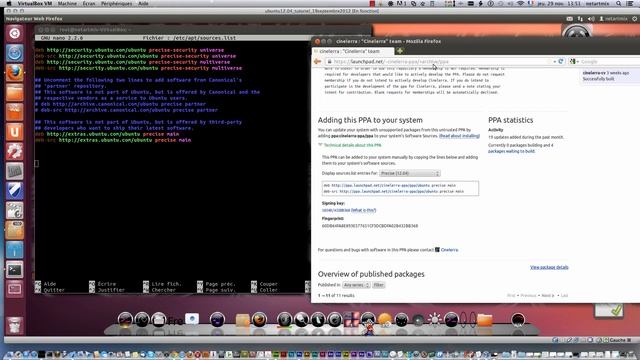This screenshot has width=640, height=360.
Task: Open the magnifier icon in bottom dock
Action: tap(301, 320)
